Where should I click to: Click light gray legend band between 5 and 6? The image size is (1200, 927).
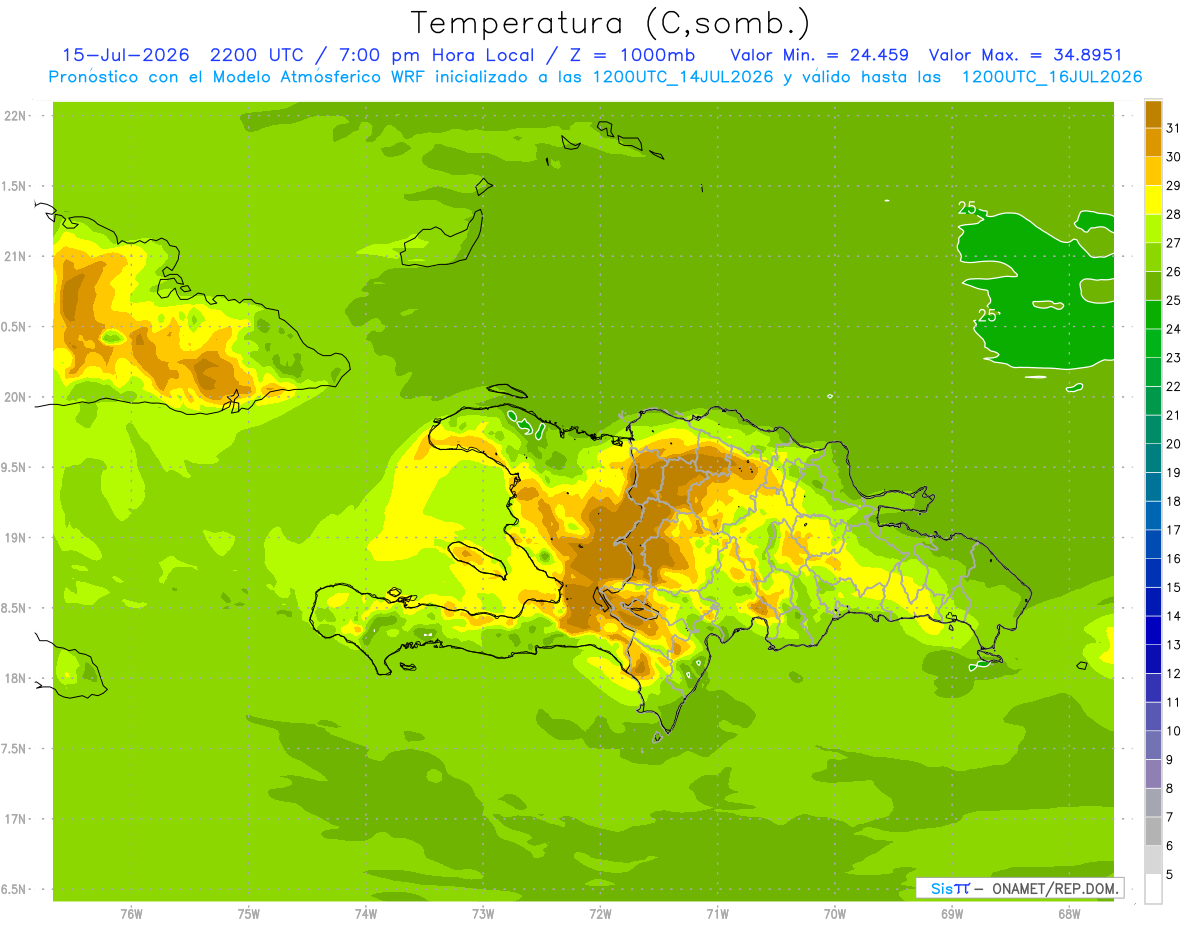(1153, 860)
